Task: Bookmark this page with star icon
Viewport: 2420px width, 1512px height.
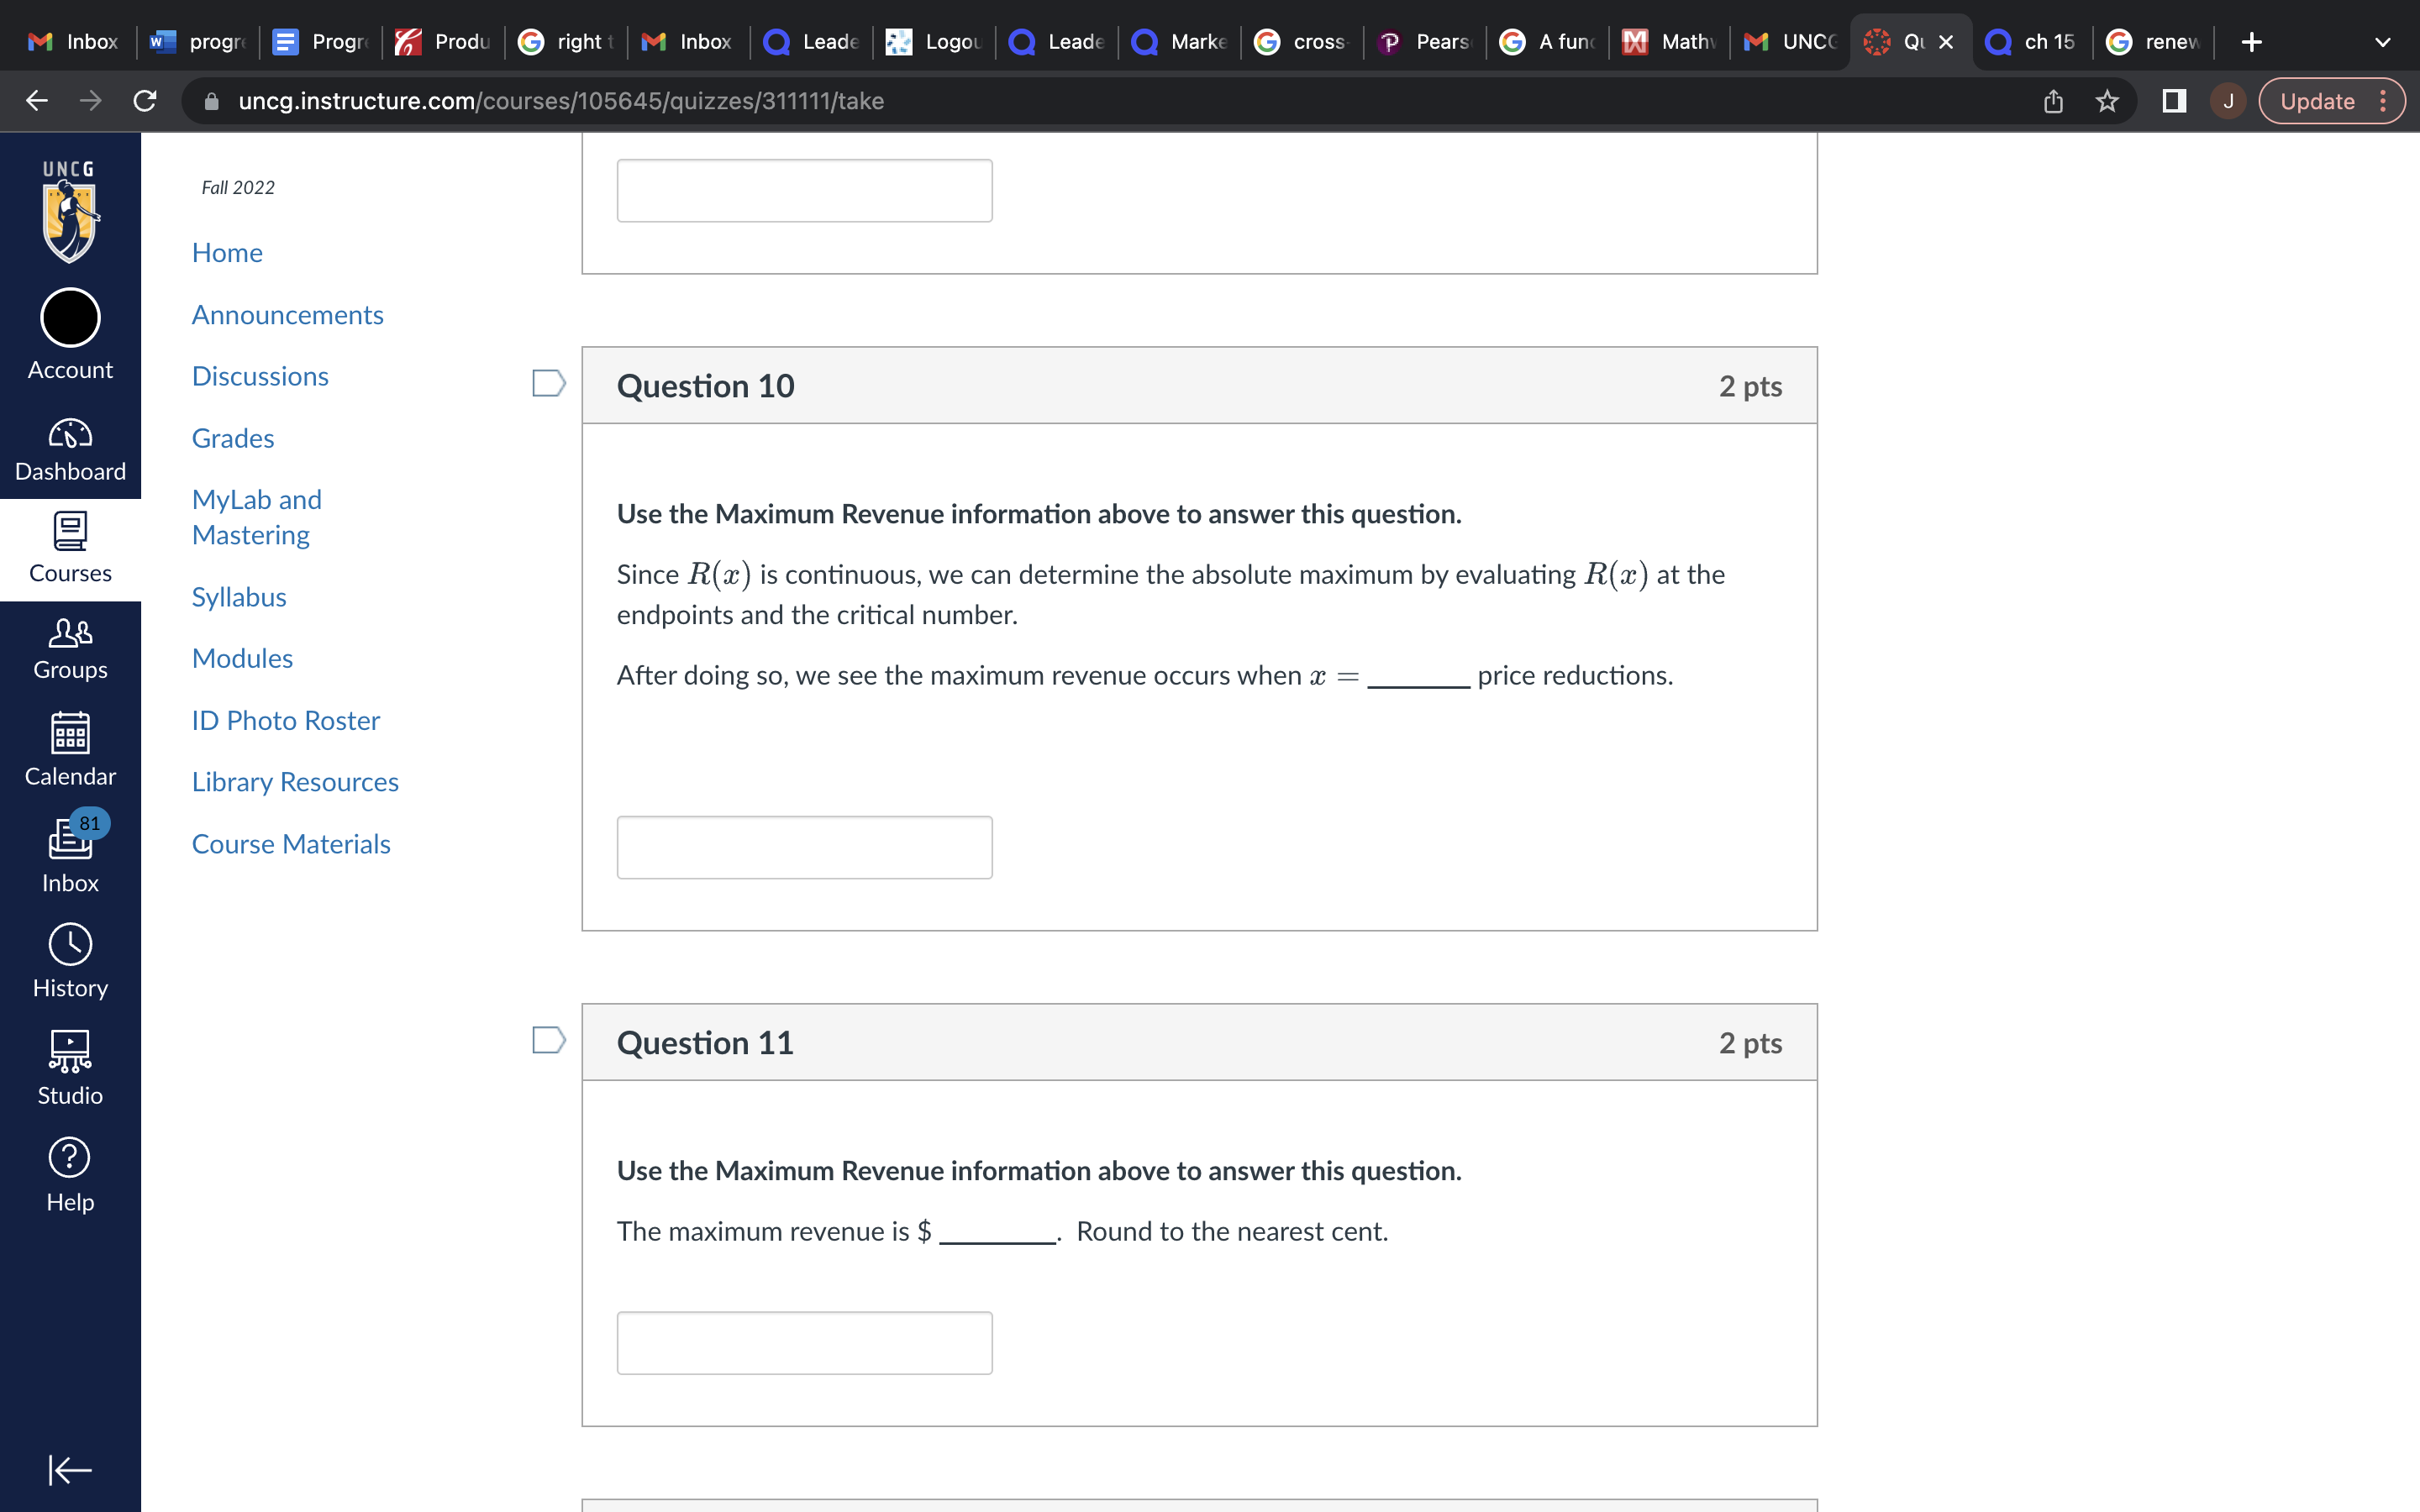Action: click(x=2107, y=101)
